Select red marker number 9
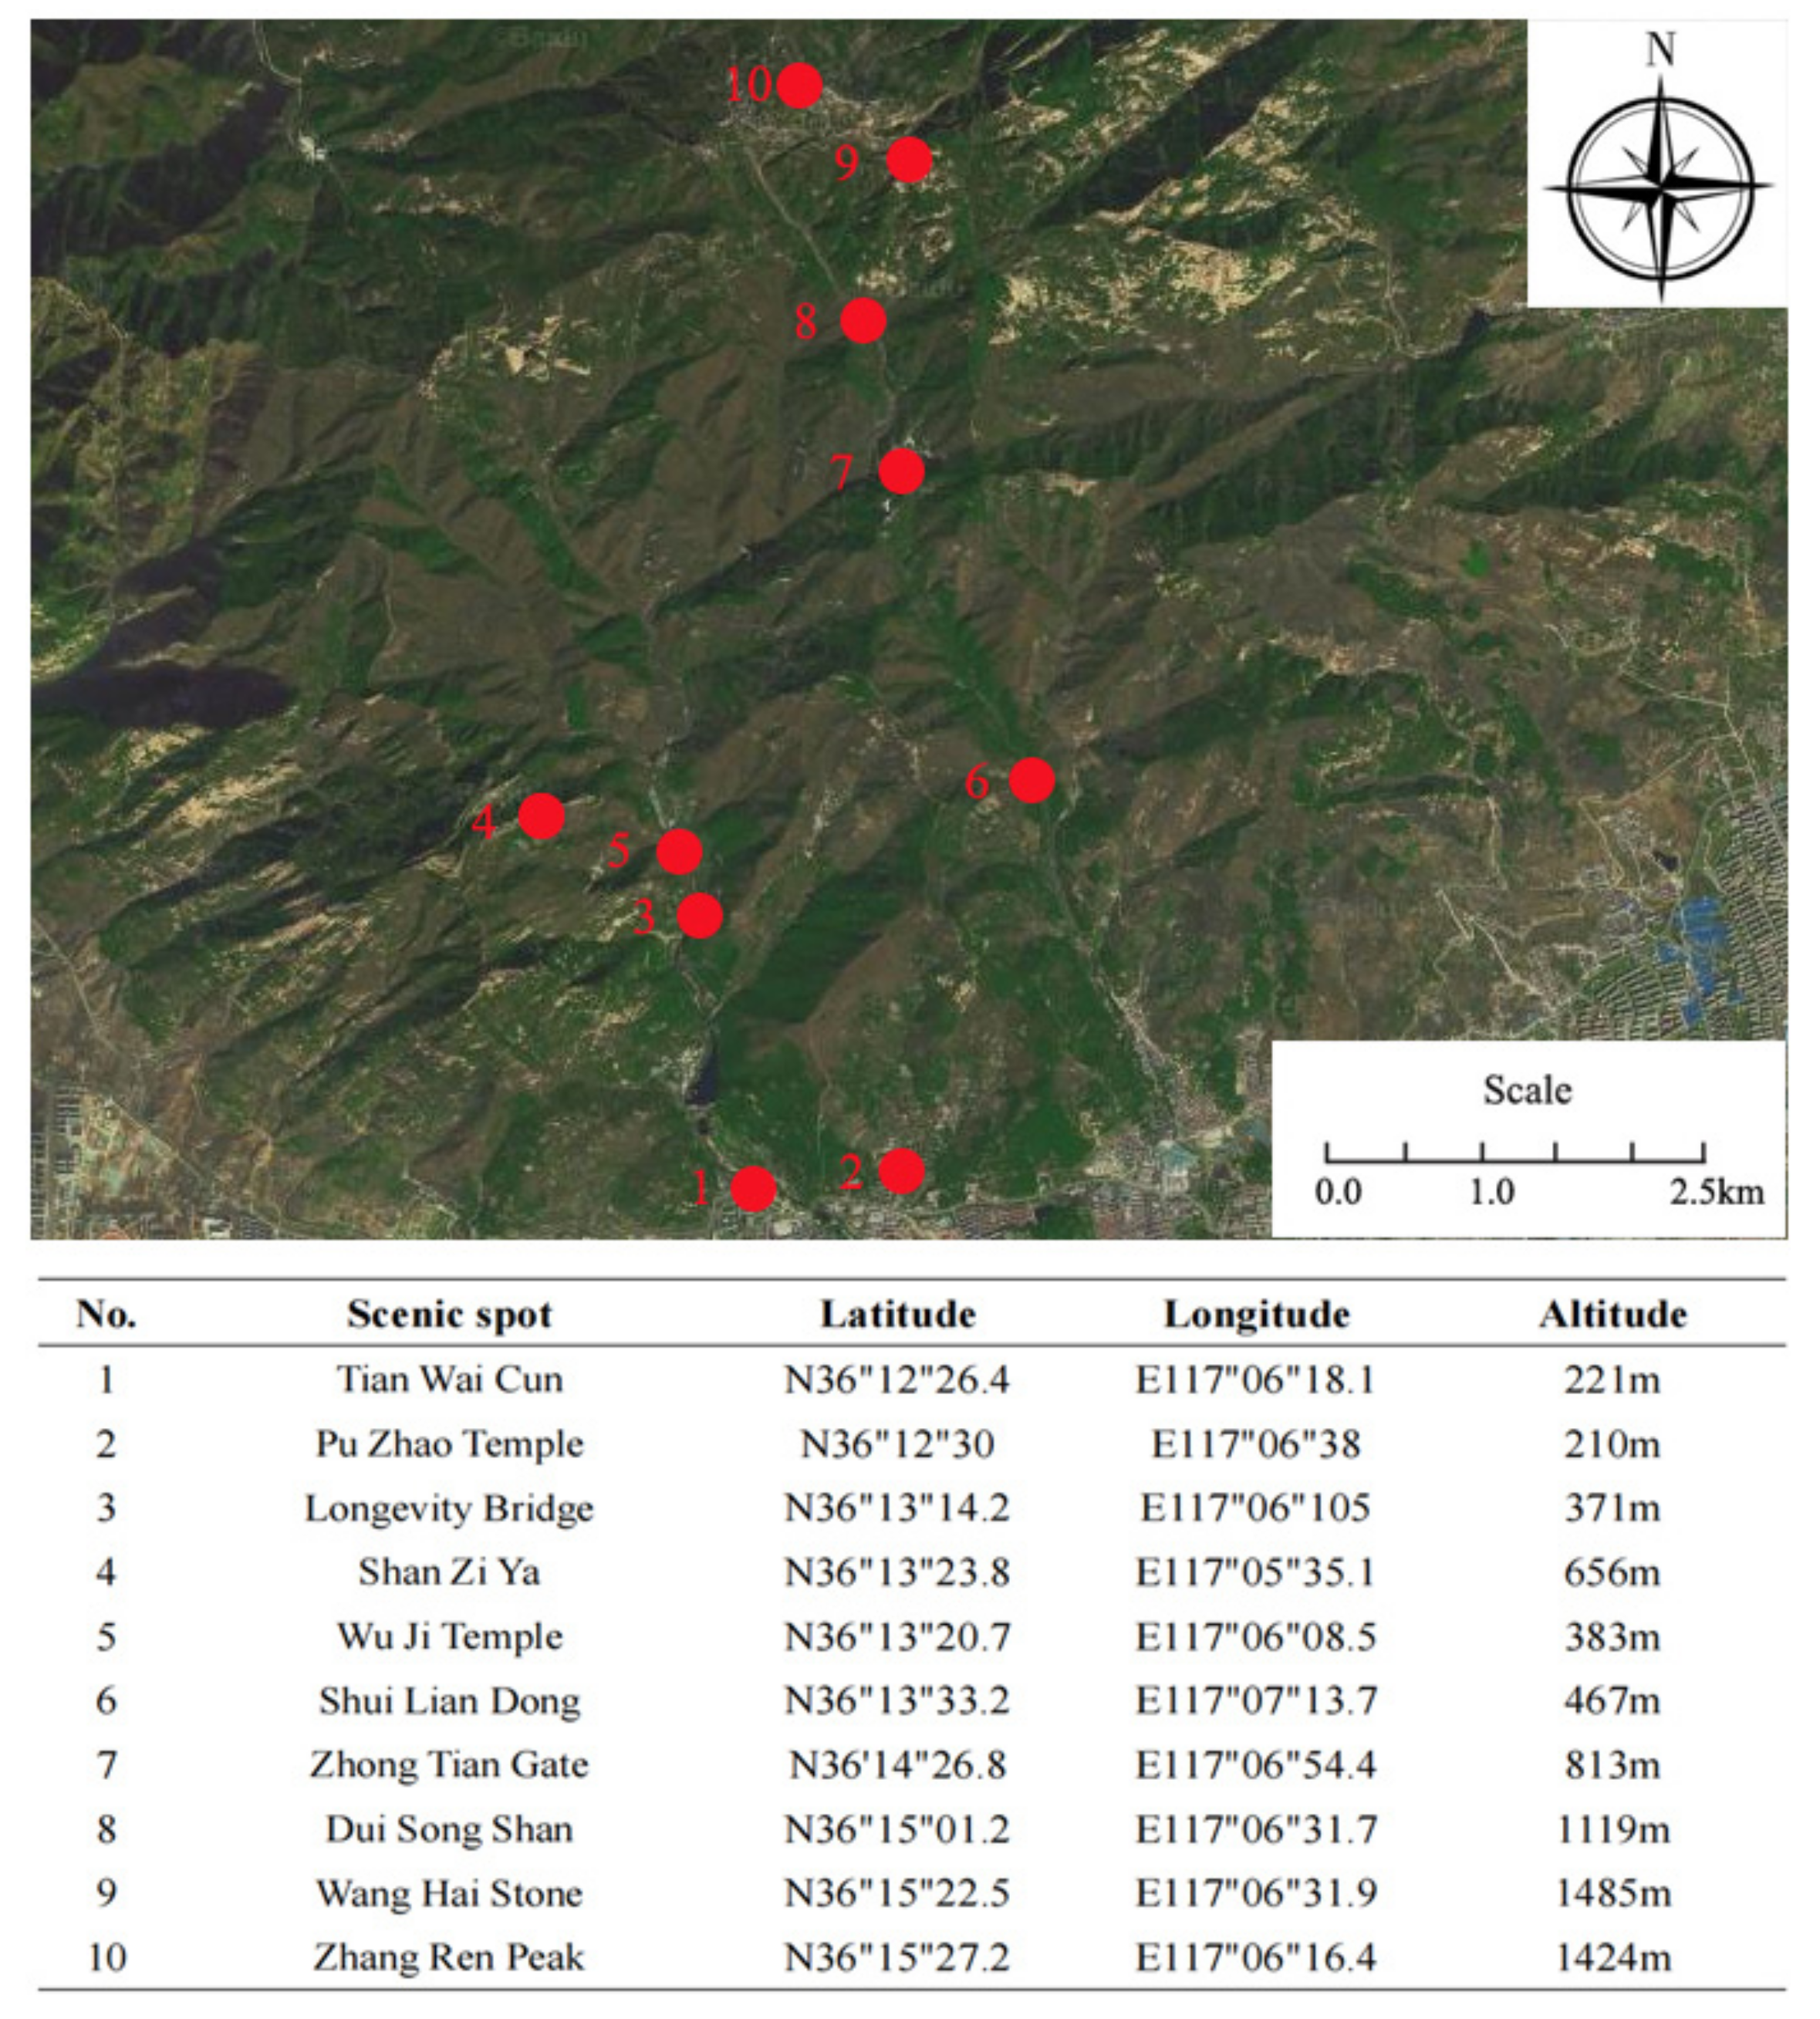The height and width of the screenshot is (2019, 1820). point(909,160)
